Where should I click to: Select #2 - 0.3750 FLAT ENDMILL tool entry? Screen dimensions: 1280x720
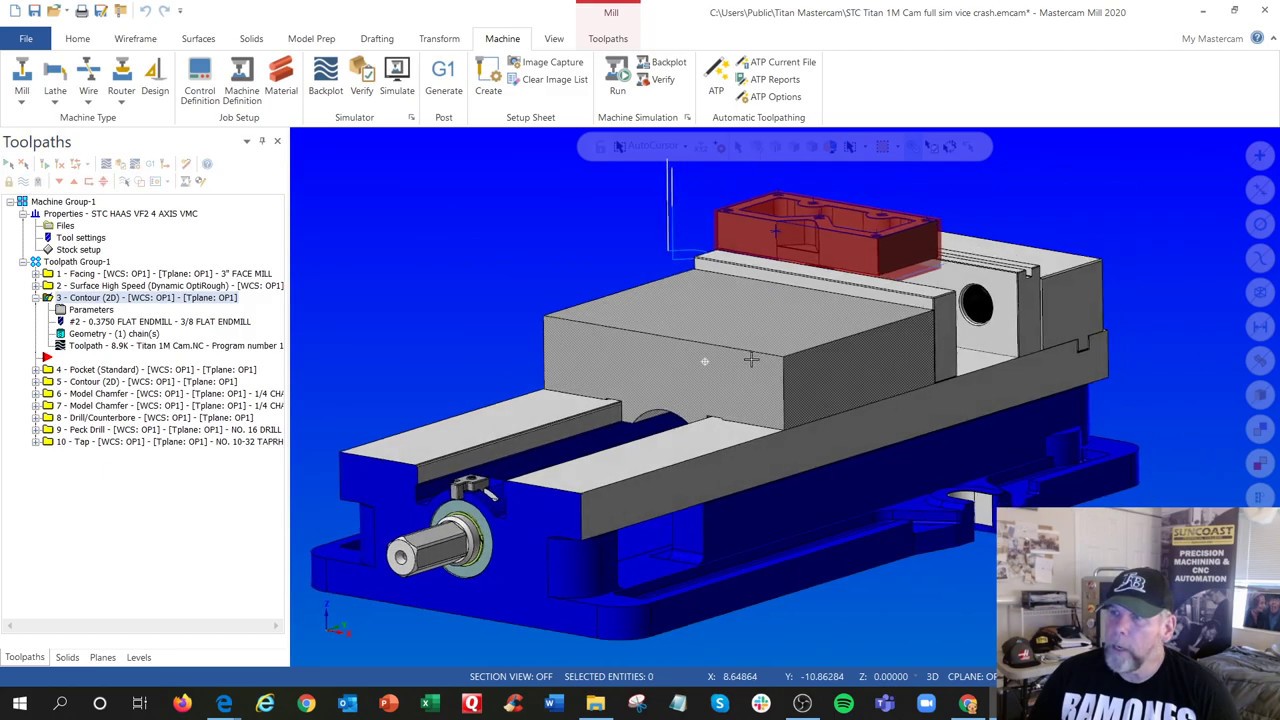click(x=160, y=322)
